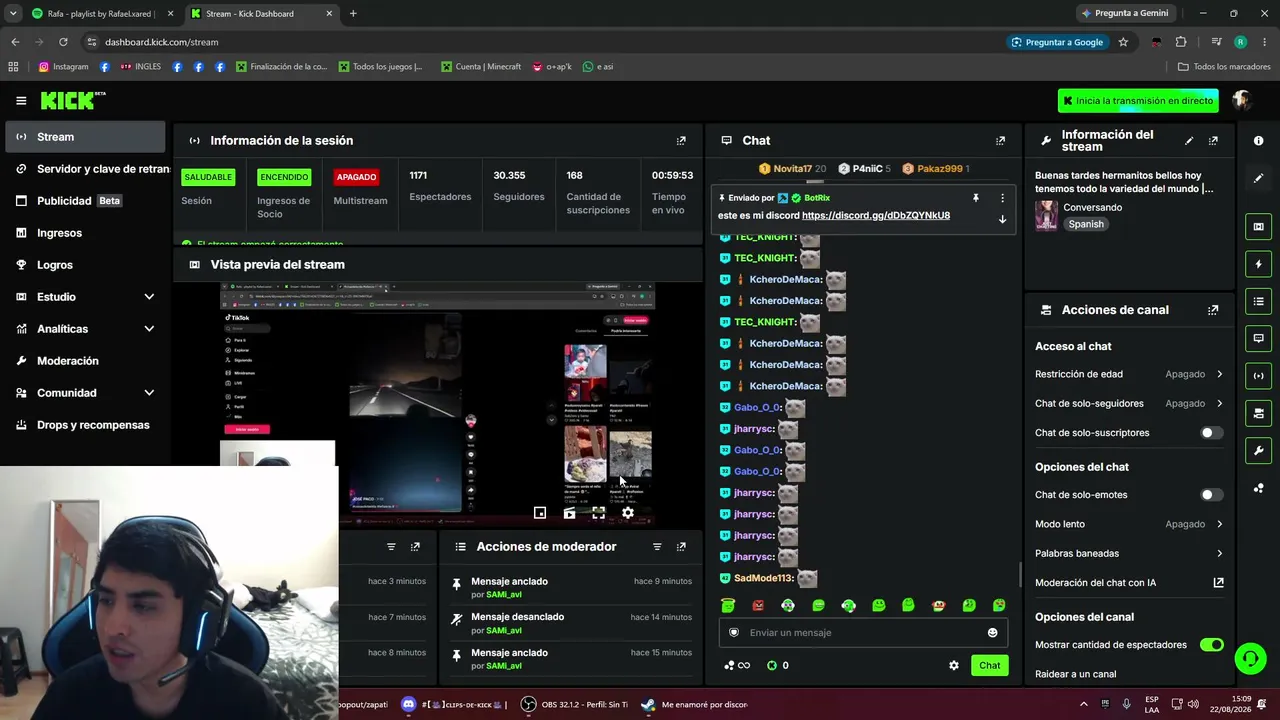Click the Spanish language tag
This screenshot has height=720, width=1280.
(x=1086, y=225)
